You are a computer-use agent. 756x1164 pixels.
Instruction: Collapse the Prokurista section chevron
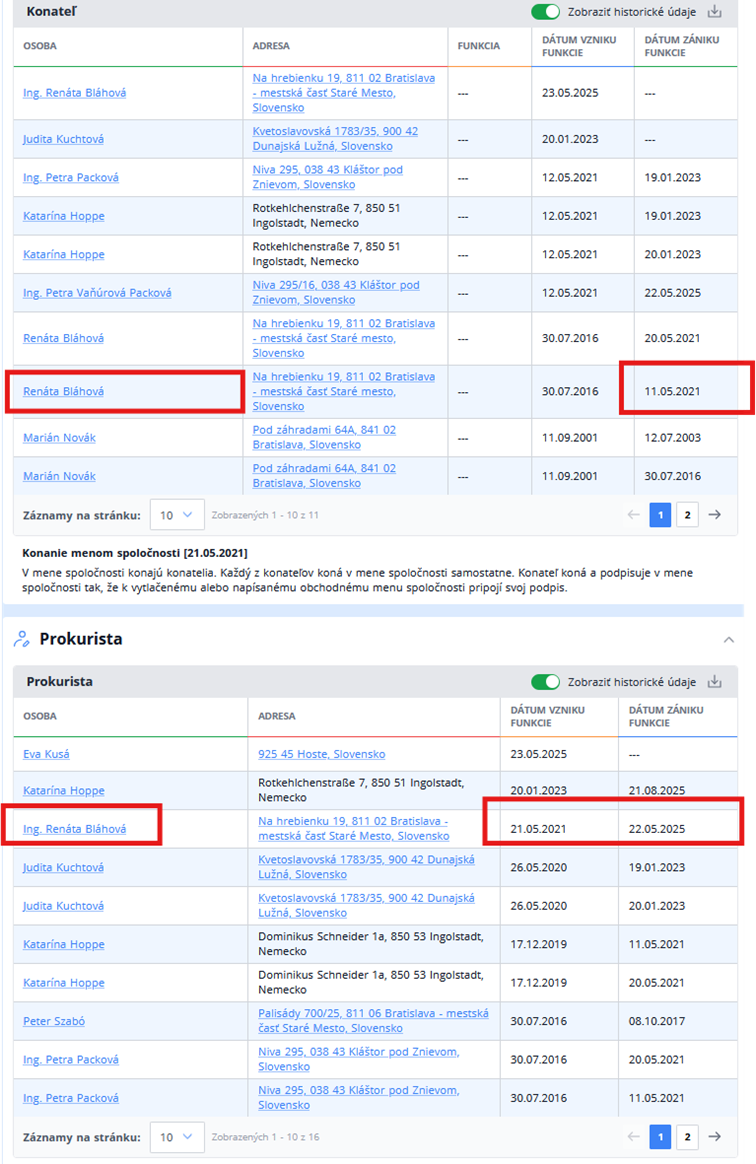729,639
